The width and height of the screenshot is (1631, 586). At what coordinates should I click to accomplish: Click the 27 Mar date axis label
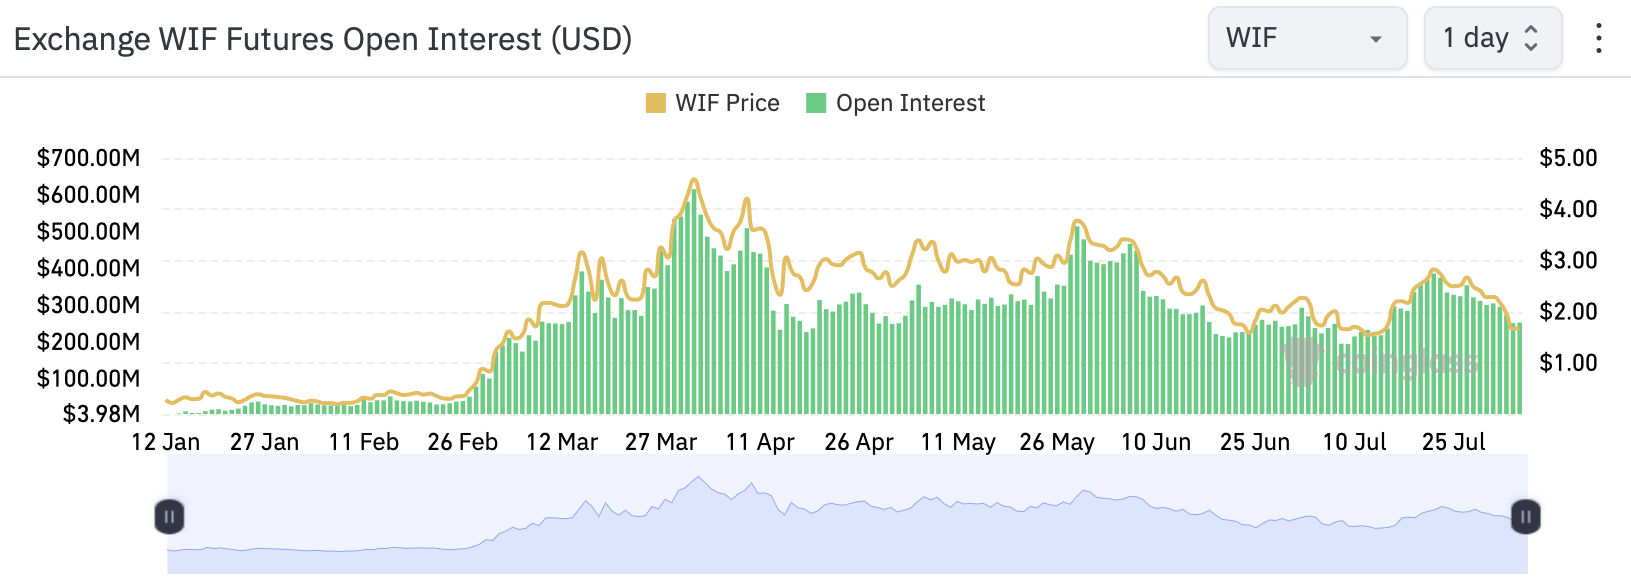(x=661, y=442)
